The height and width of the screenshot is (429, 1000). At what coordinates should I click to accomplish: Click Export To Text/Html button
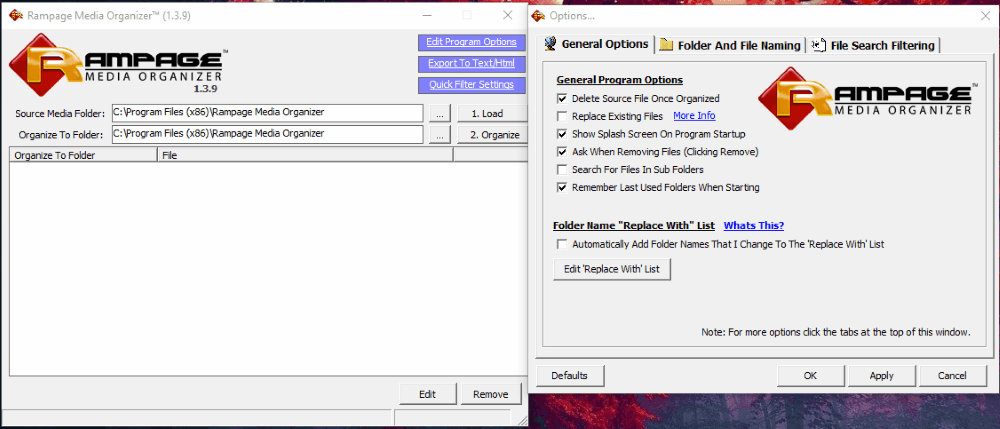[x=471, y=64]
